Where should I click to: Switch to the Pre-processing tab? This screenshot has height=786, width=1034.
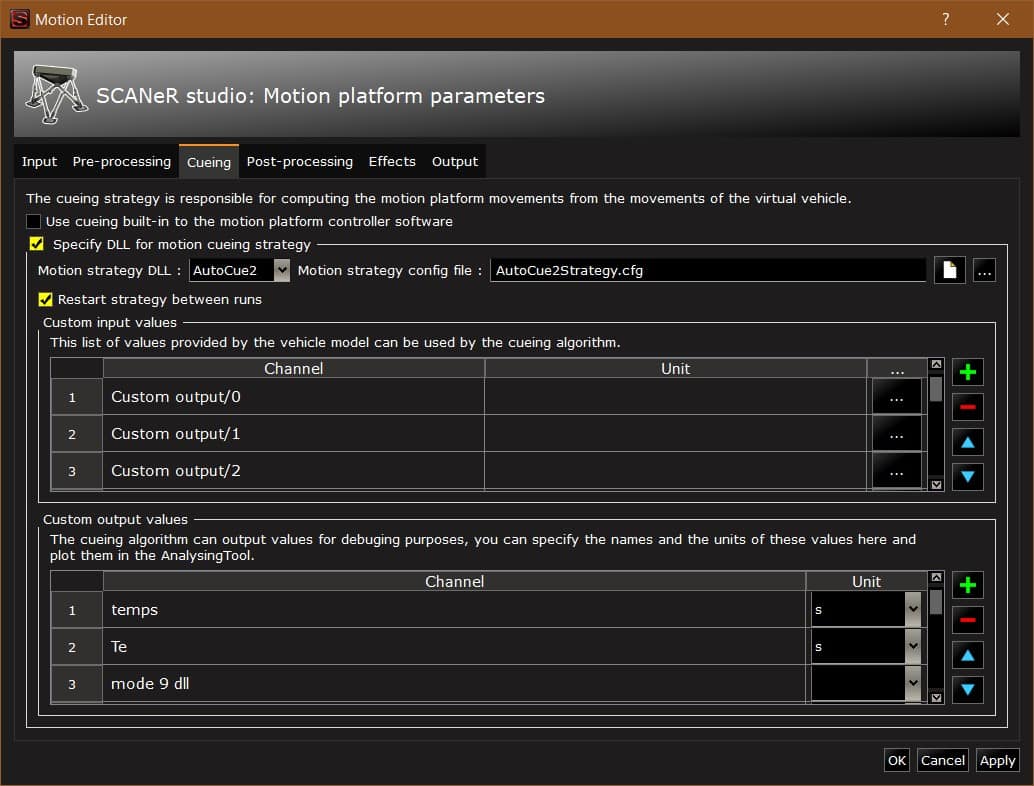click(x=122, y=162)
